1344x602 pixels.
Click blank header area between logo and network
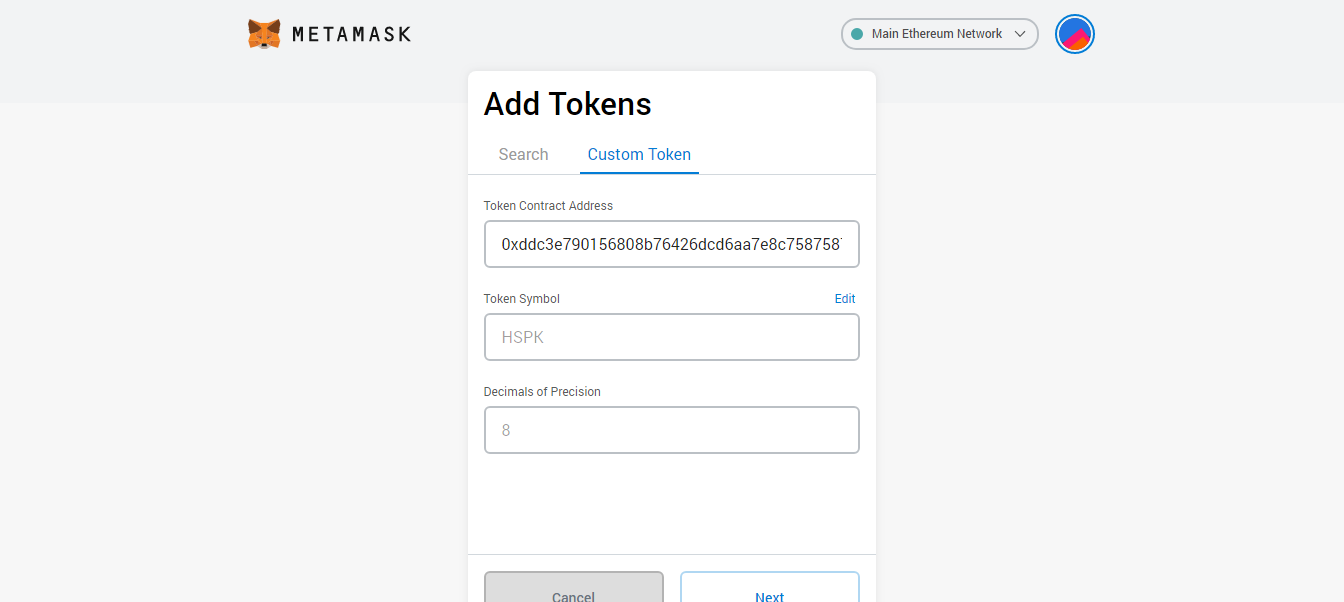coord(620,34)
